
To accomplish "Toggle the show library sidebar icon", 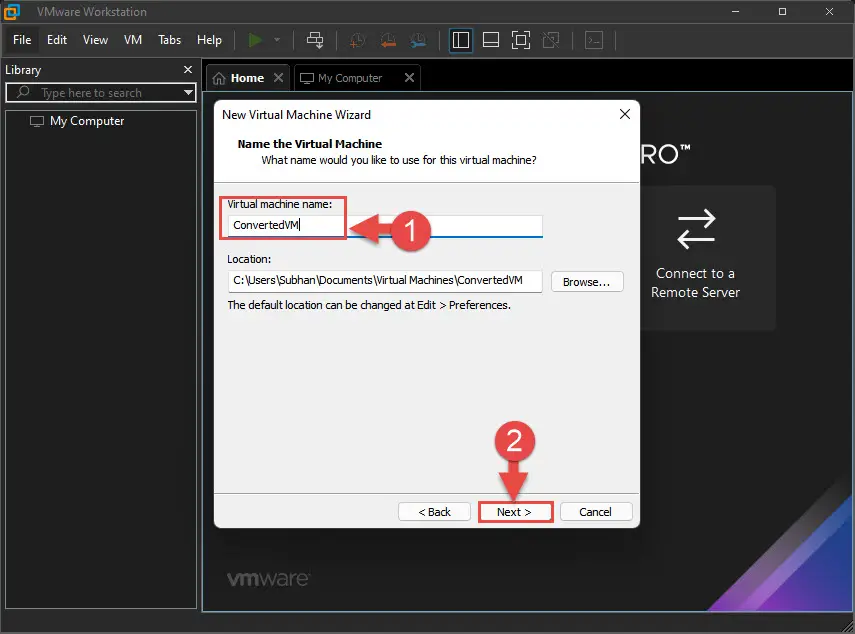I will (x=461, y=40).
